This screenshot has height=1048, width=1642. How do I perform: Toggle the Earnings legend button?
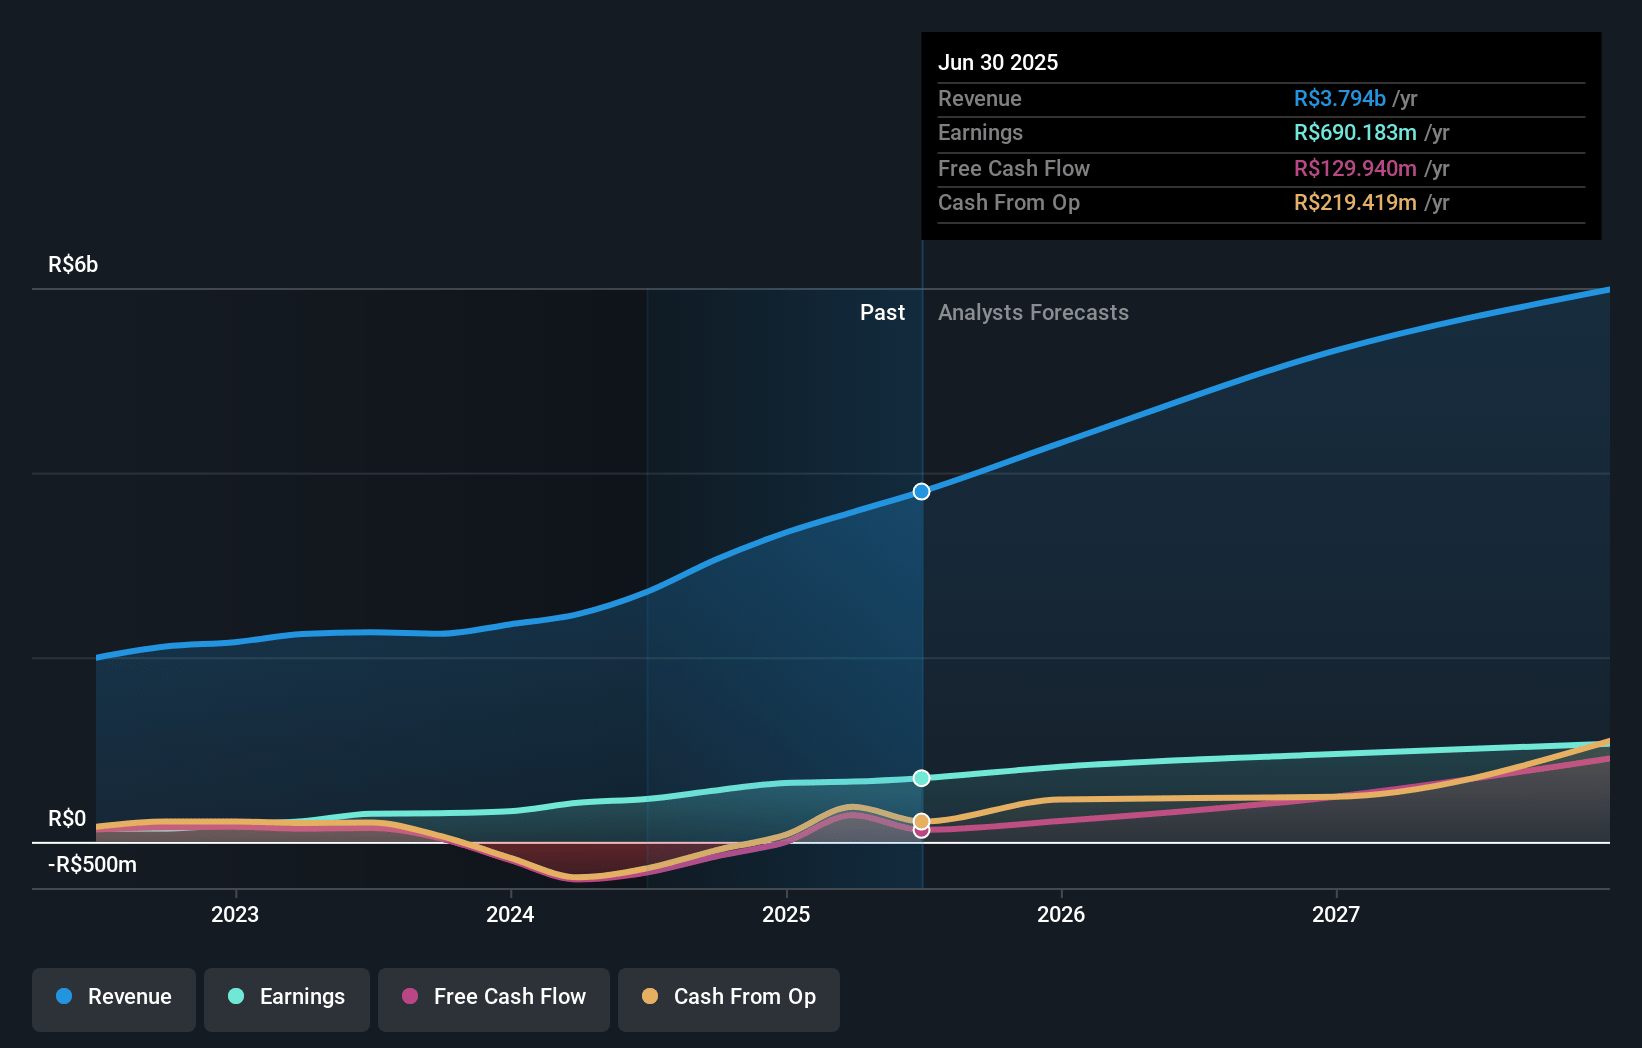pyautogui.click(x=287, y=999)
